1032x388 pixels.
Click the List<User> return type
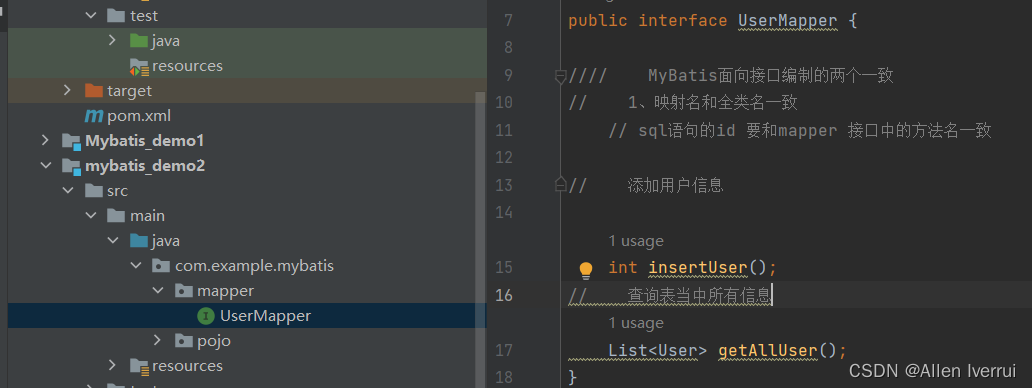pos(658,350)
